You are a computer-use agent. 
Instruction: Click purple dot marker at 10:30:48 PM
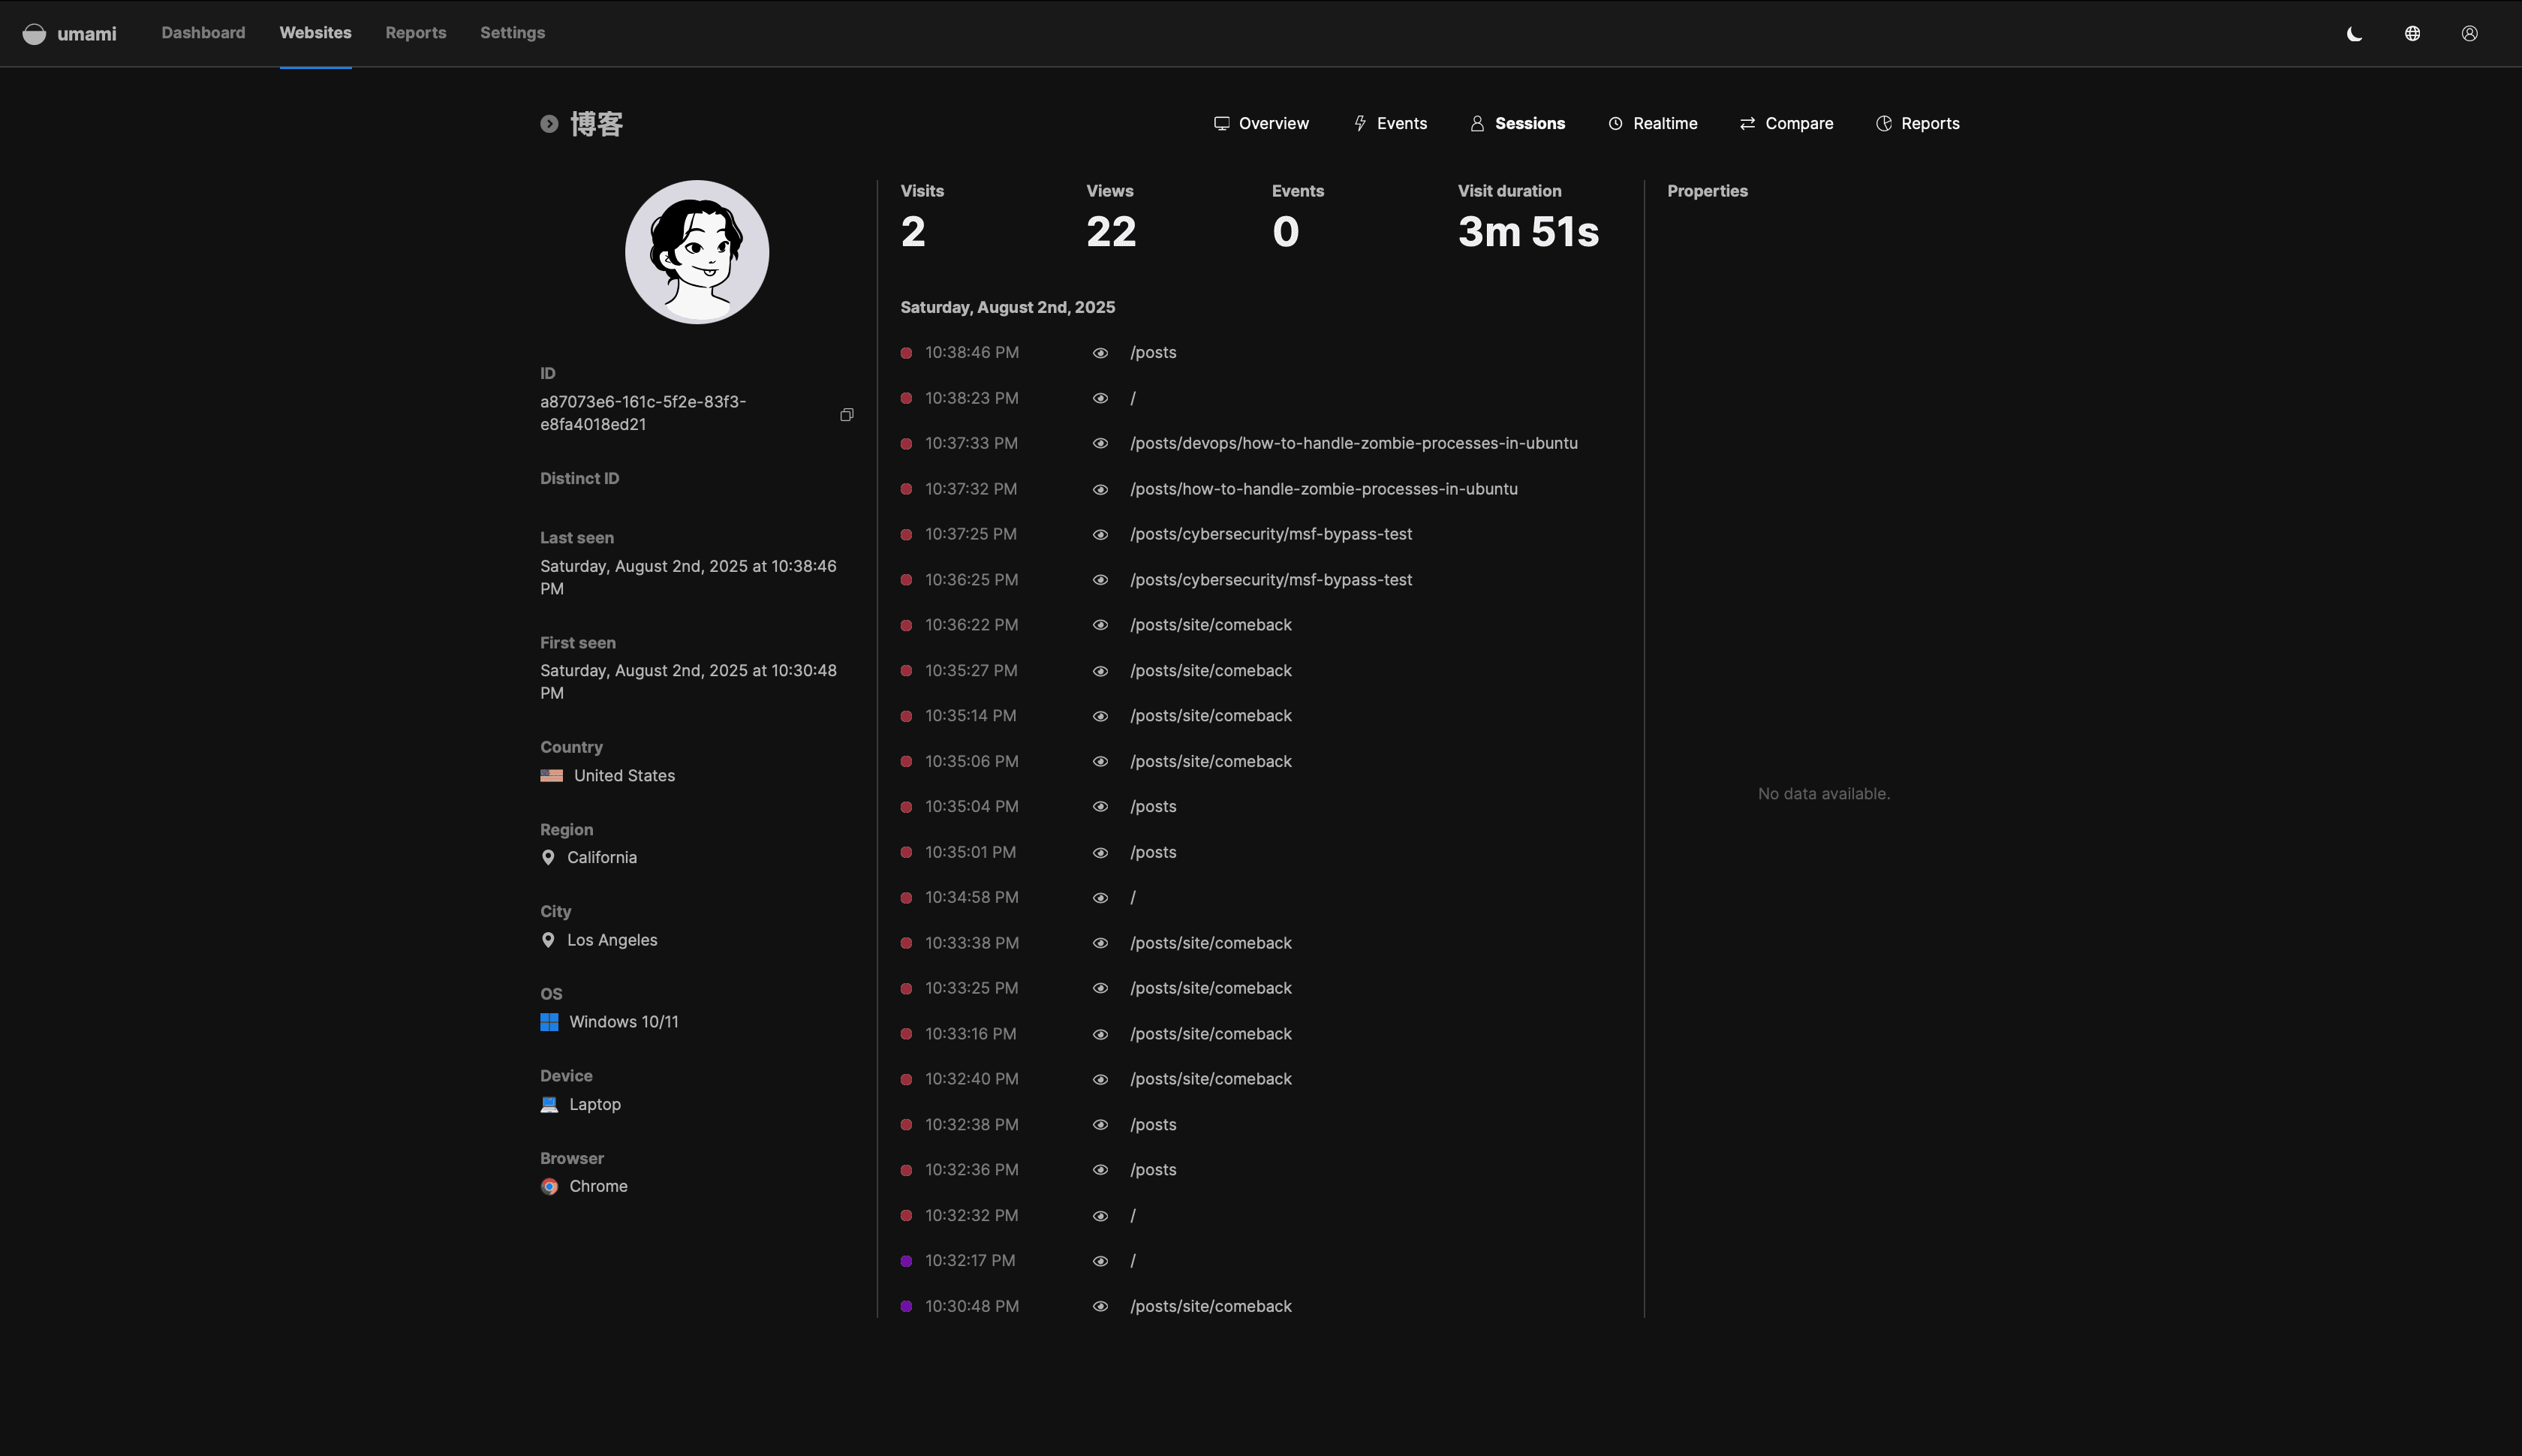906,1306
